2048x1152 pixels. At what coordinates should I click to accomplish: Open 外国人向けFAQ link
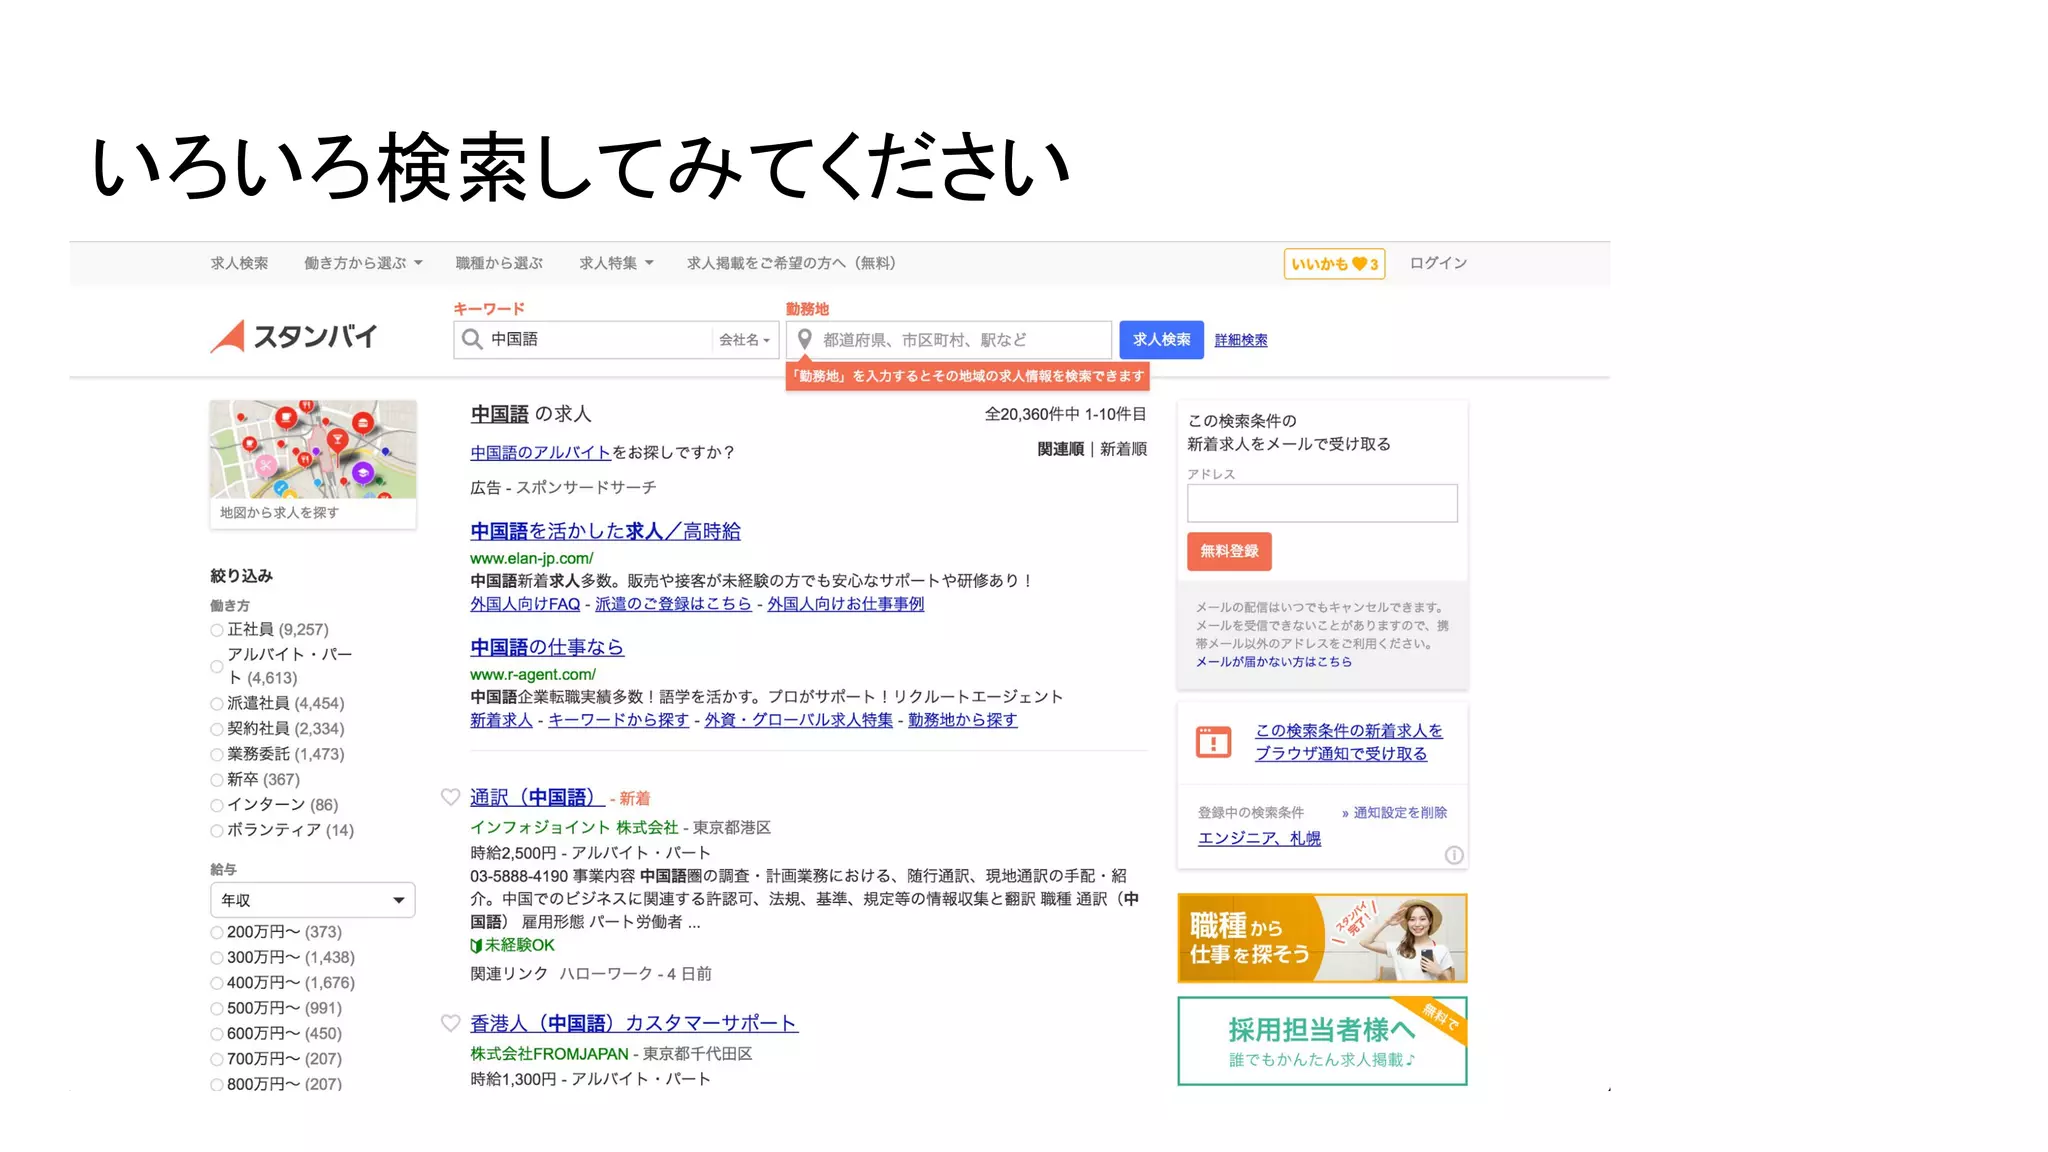tap(525, 604)
